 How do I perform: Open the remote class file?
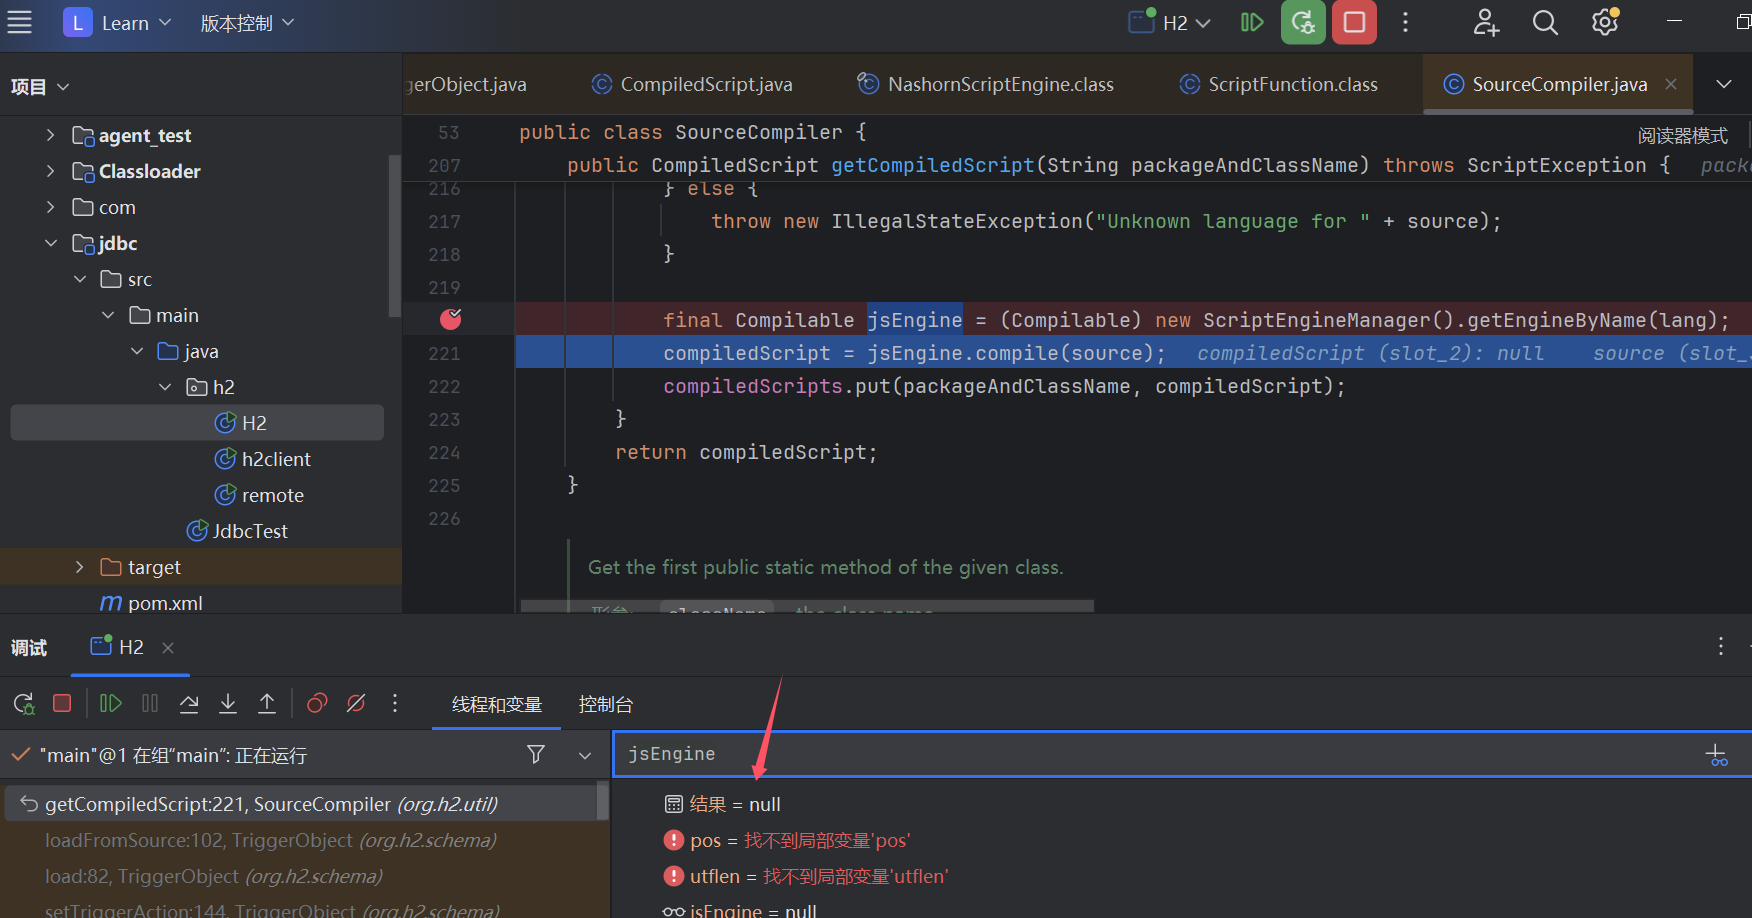pos(259,495)
